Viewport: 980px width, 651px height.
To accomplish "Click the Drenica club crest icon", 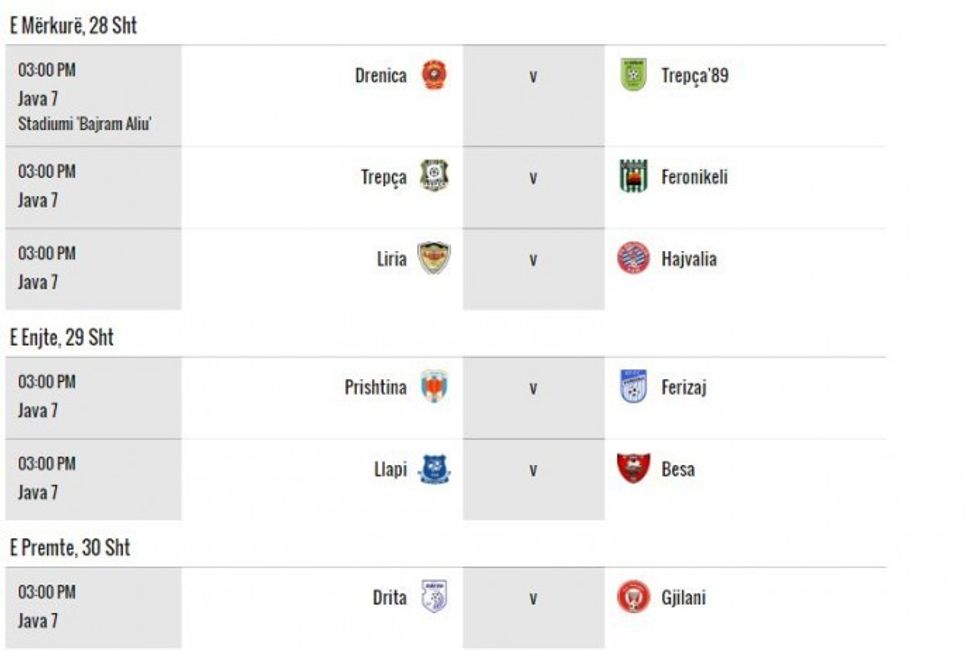I will point(434,75).
